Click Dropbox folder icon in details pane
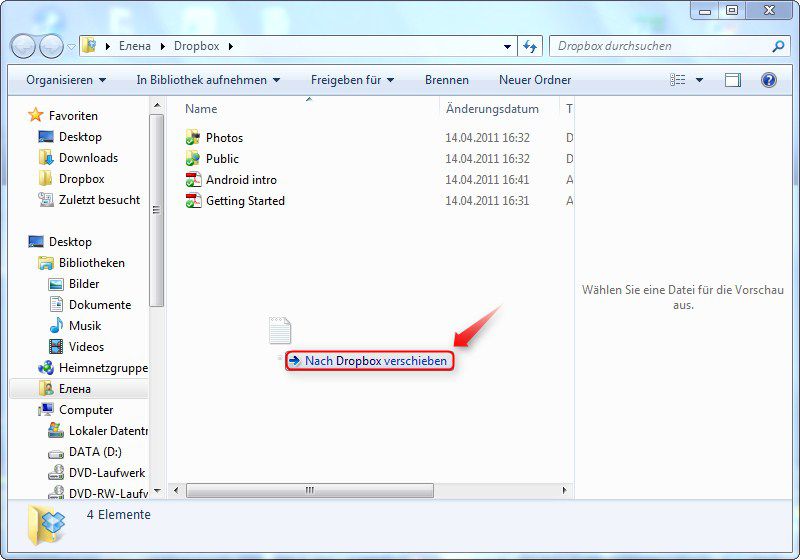800x560 pixels. pos(47,524)
